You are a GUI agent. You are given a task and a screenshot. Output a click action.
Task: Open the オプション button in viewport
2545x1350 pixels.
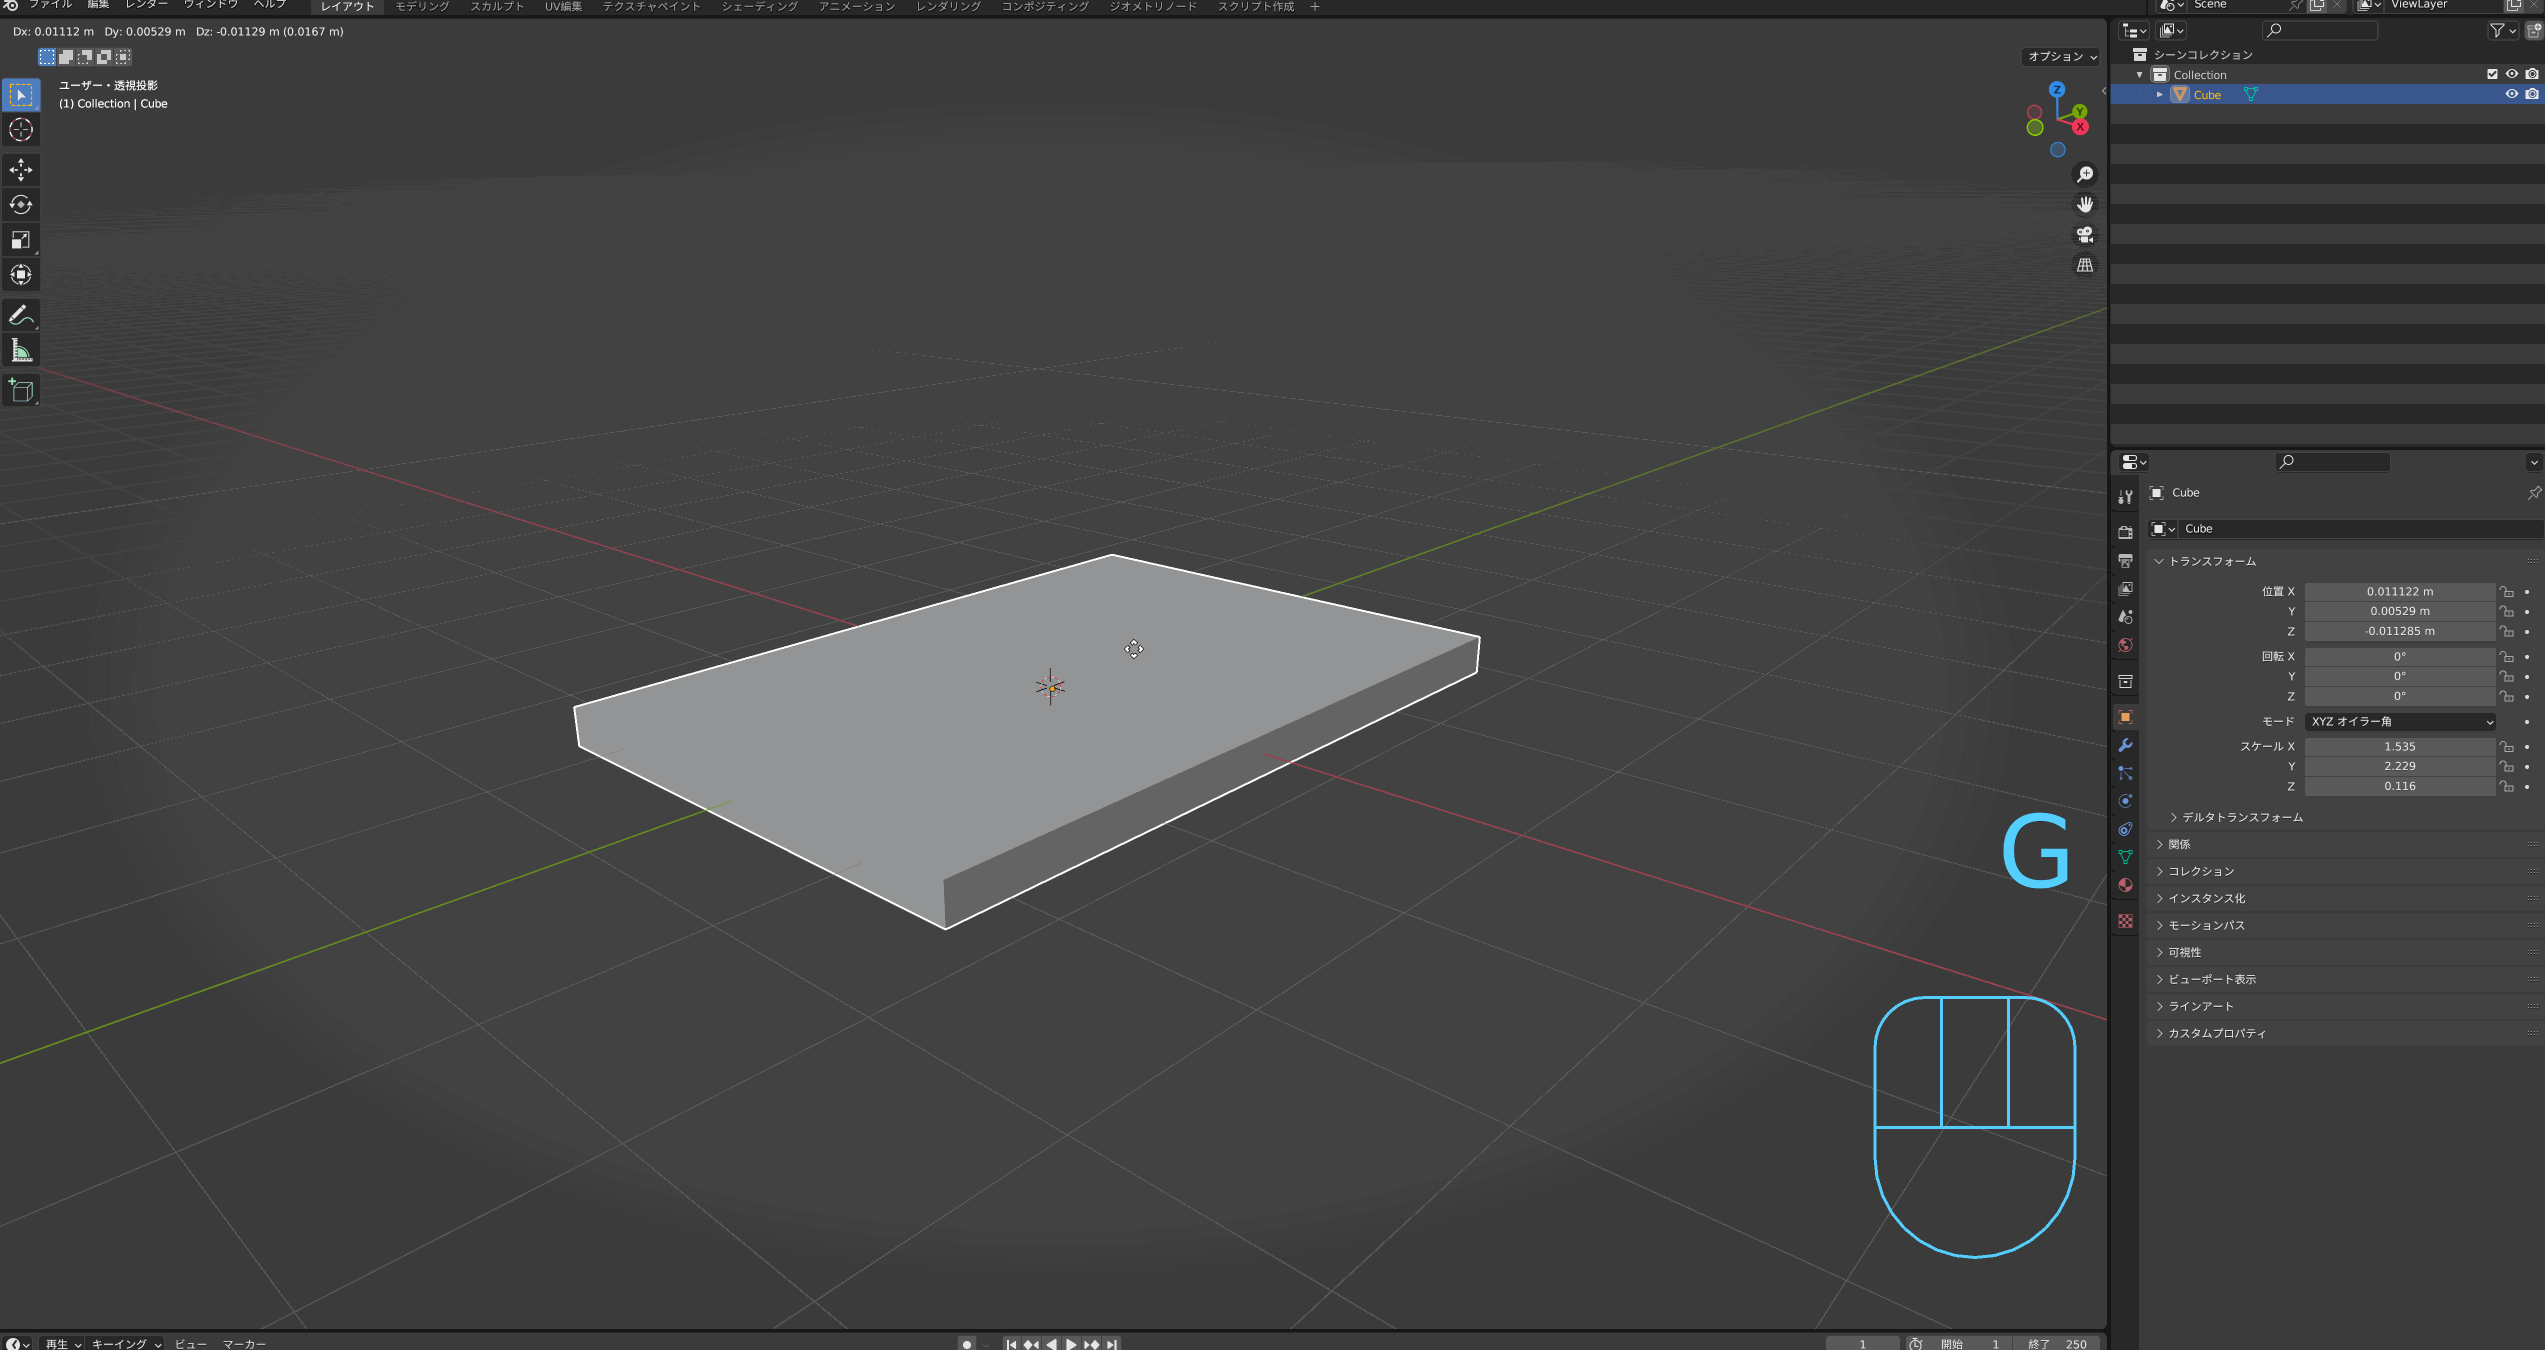(2061, 57)
